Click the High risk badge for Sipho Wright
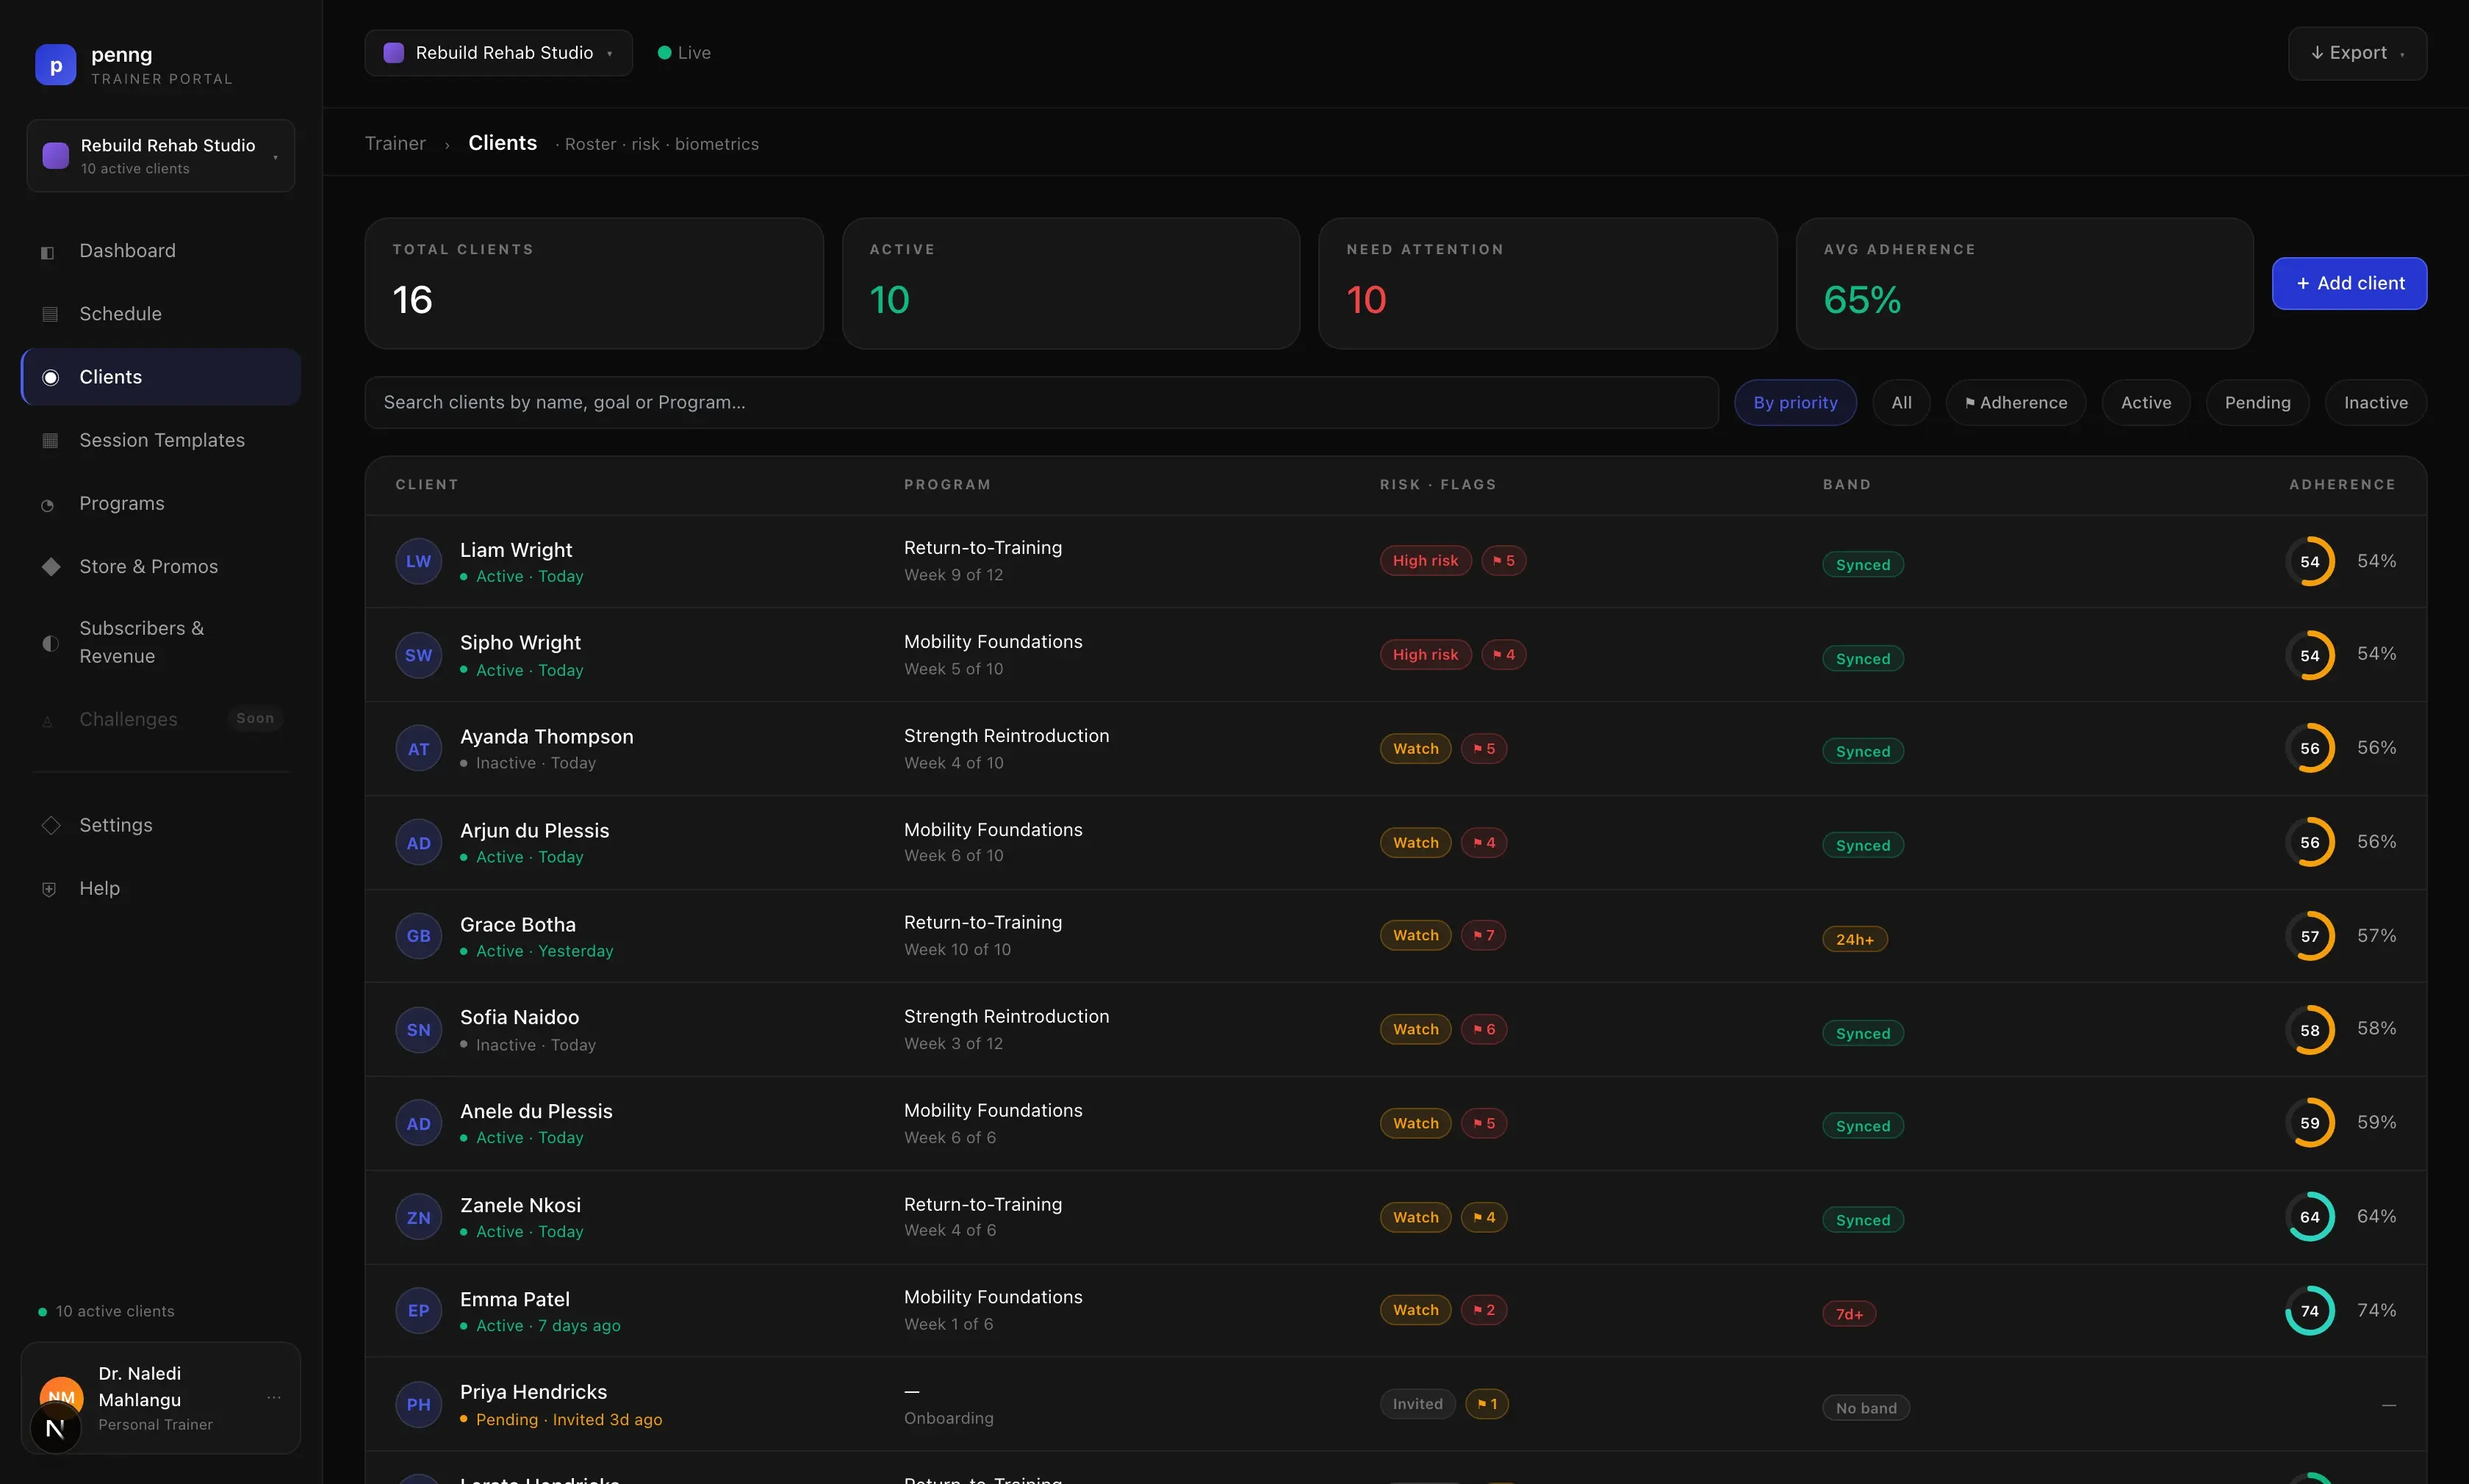The width and height of the screenshot is (2469, 1484). click(1425, 654)
